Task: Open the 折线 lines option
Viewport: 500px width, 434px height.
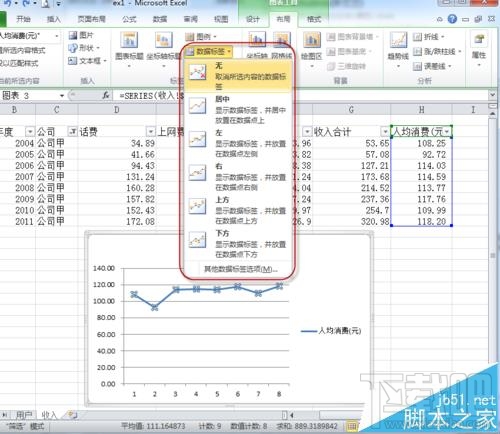Action: (x=429, y=37)
